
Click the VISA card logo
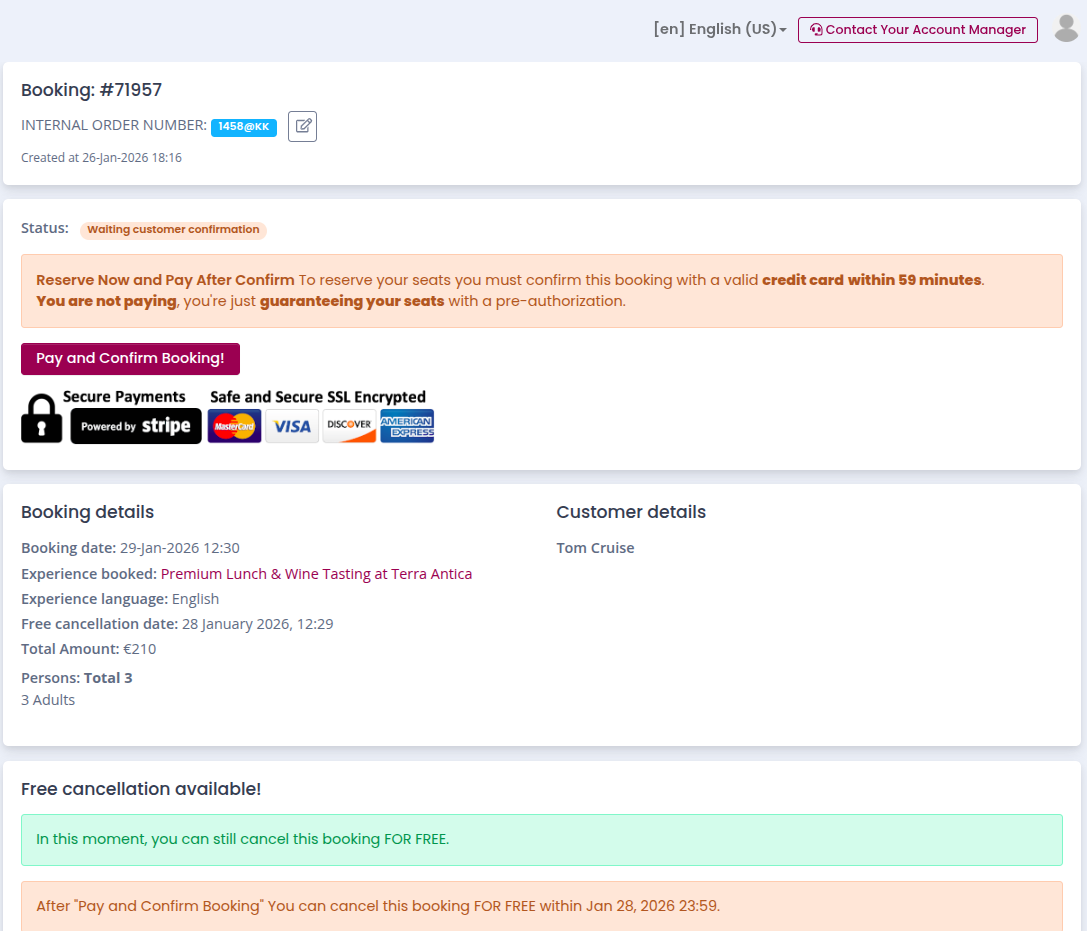coord(292,426)
